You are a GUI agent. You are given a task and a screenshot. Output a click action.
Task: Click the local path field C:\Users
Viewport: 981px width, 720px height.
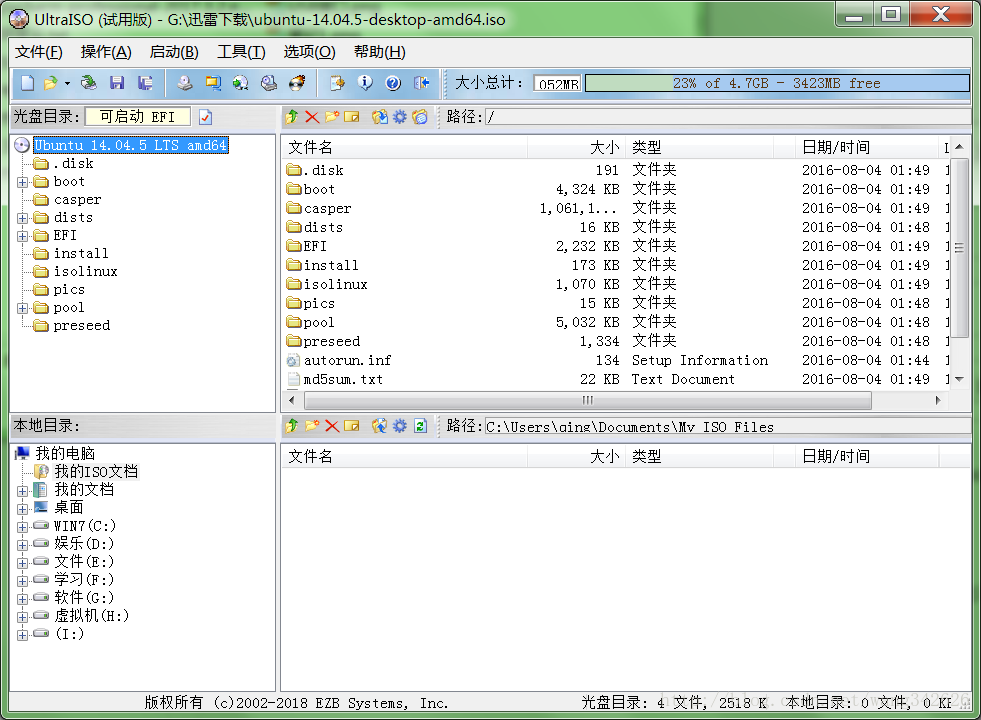pos(728,427)
